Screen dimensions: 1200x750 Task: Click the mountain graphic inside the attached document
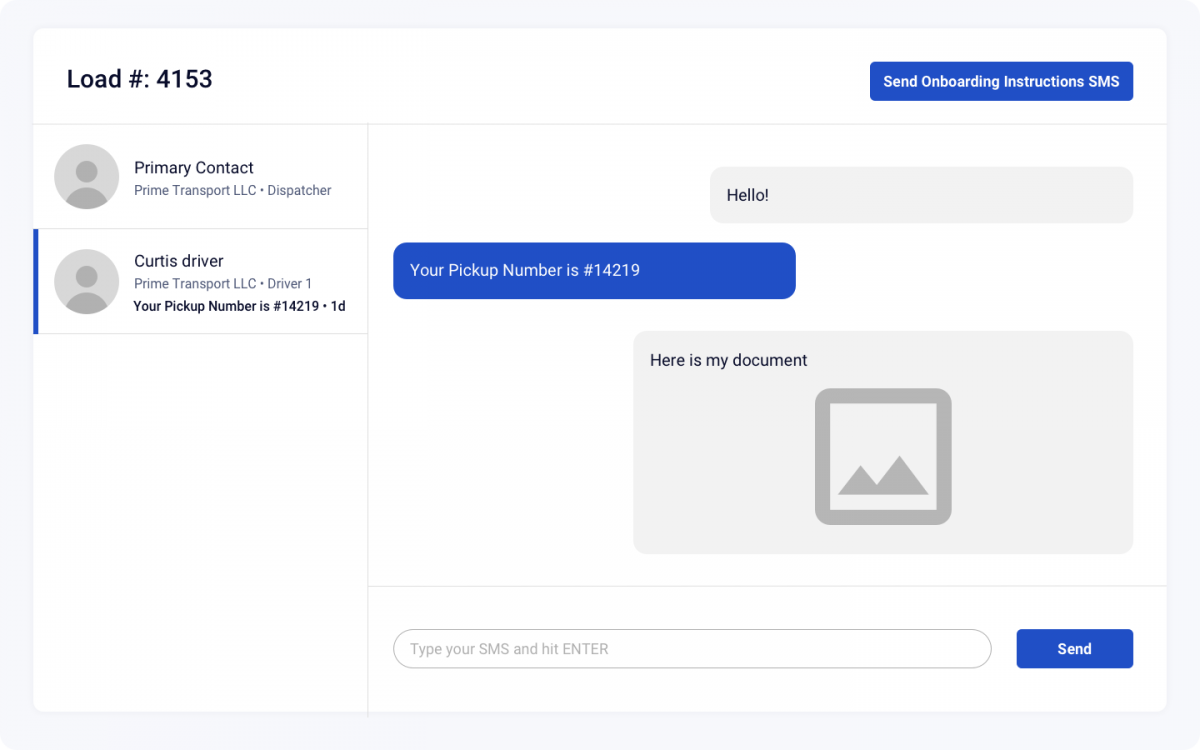(x=883, y=478)
